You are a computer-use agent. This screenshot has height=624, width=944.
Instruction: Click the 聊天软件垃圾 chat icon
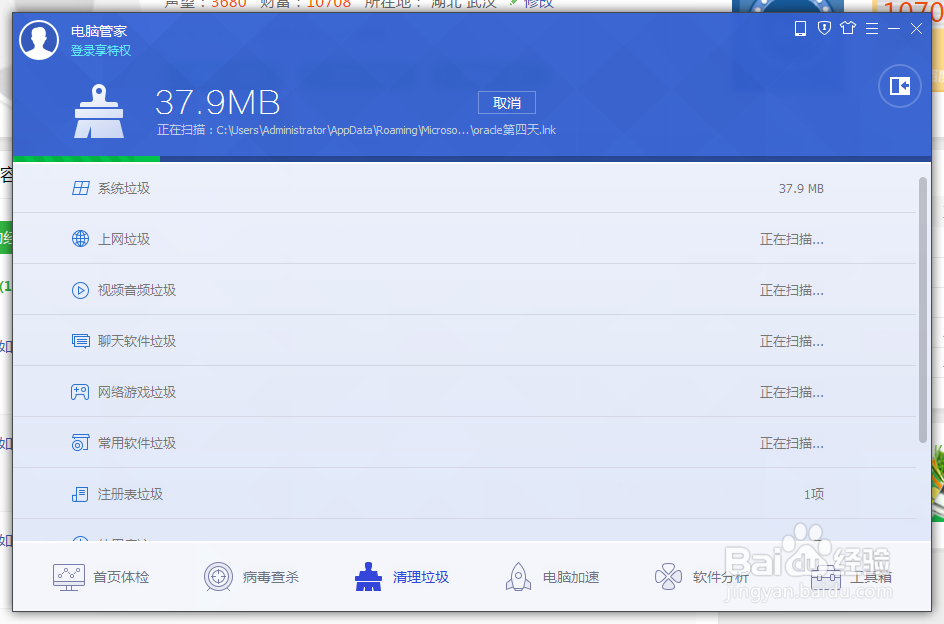click(x=81, y=341)
